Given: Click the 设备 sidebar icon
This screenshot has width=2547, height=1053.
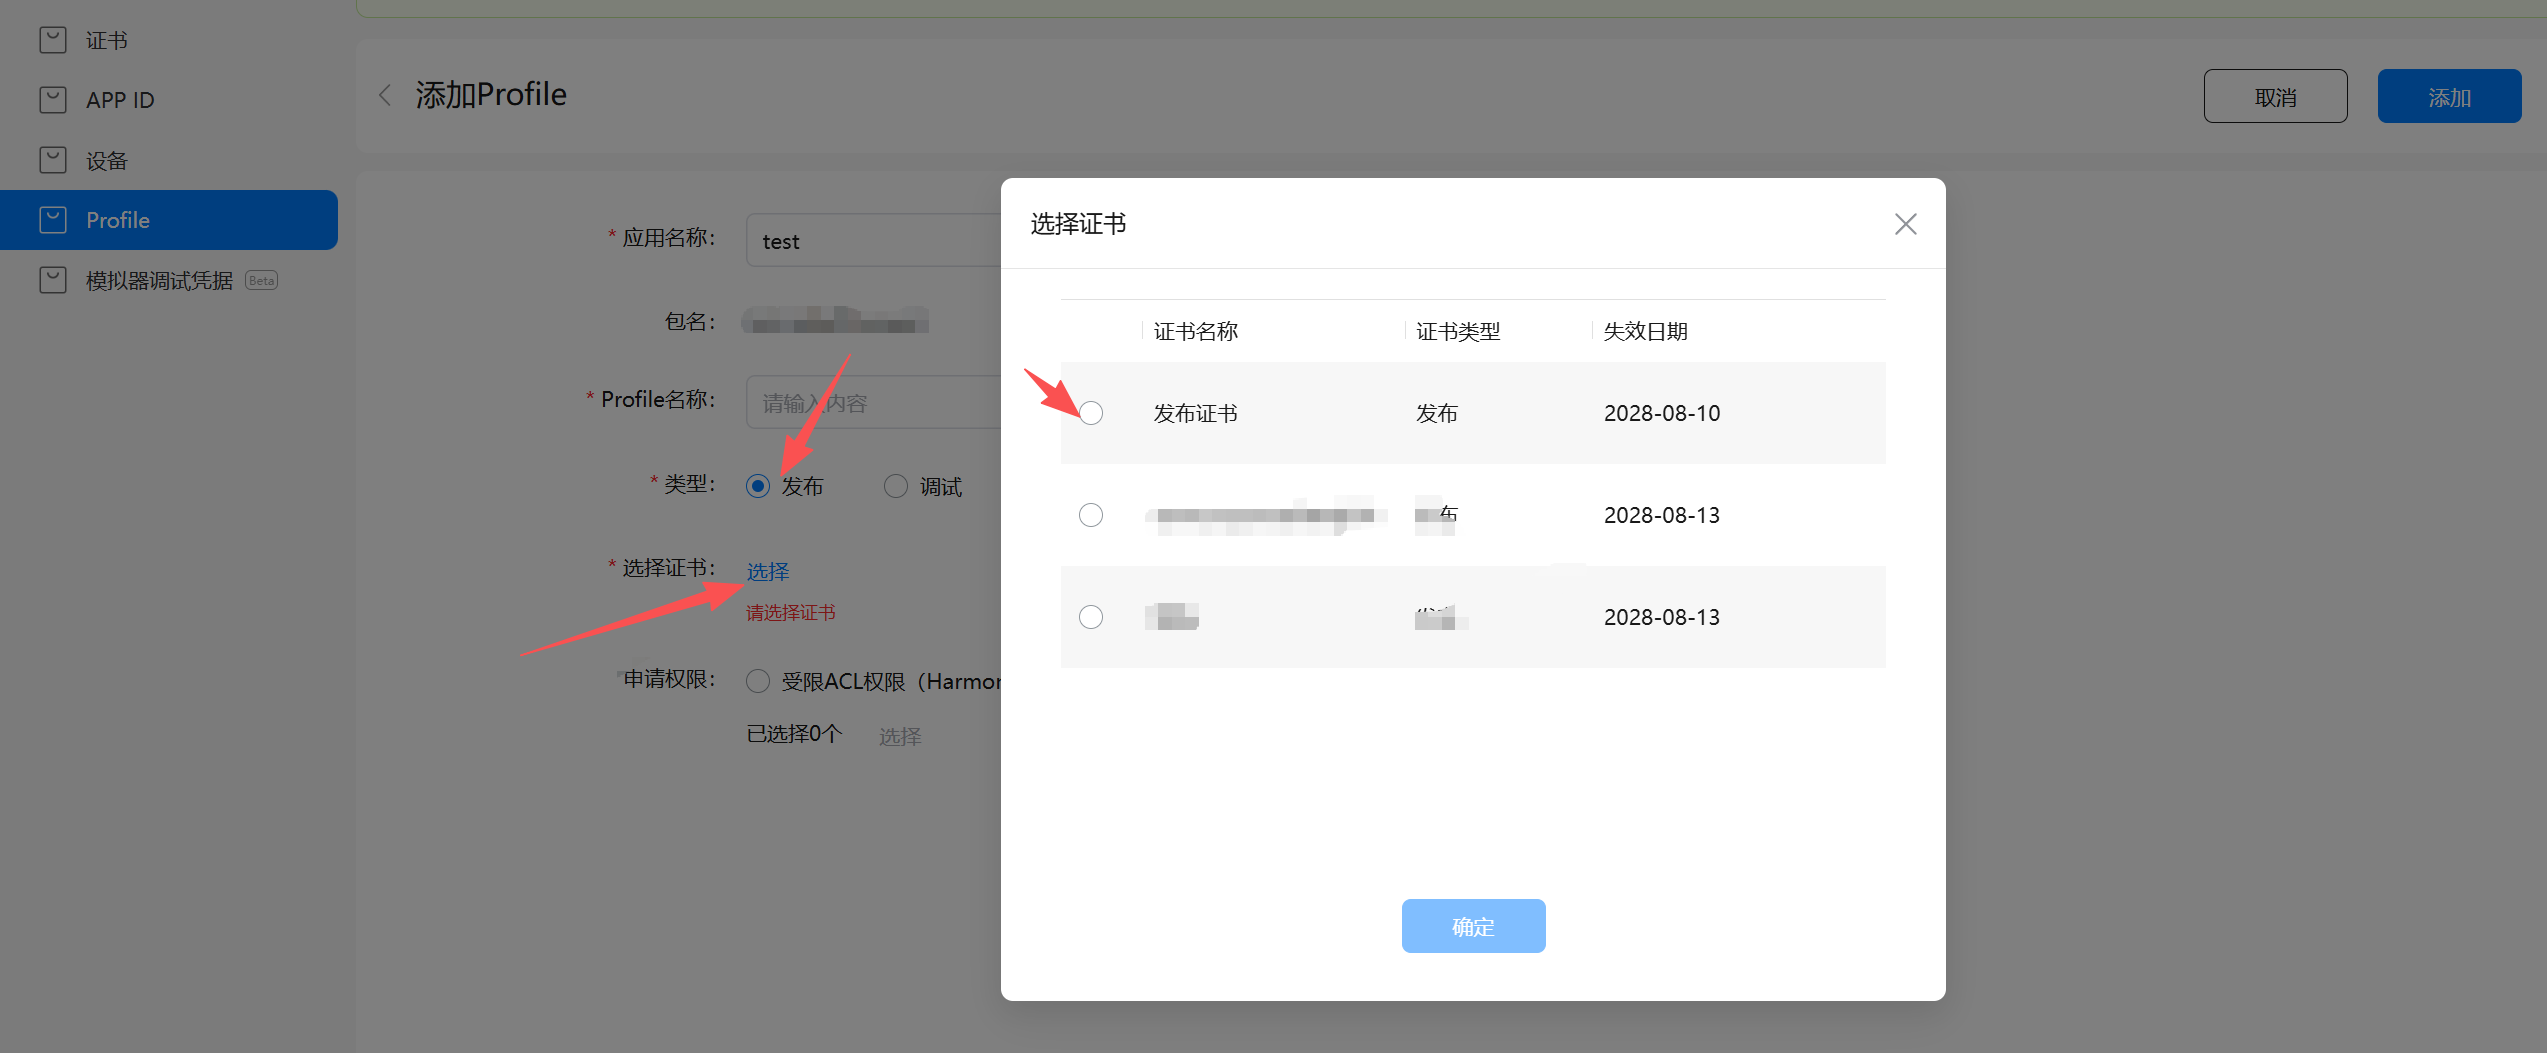Looking at the screenshot, I should (52, 160).
